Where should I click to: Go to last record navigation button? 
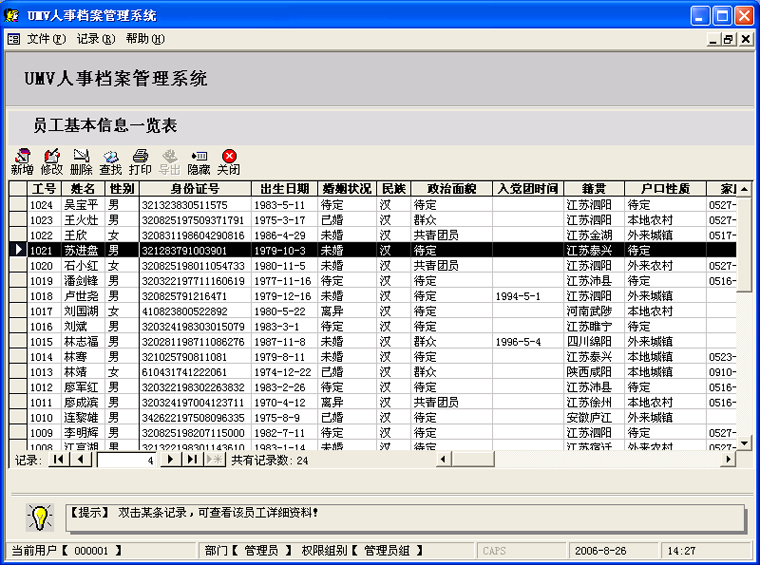tap(192, 459)
